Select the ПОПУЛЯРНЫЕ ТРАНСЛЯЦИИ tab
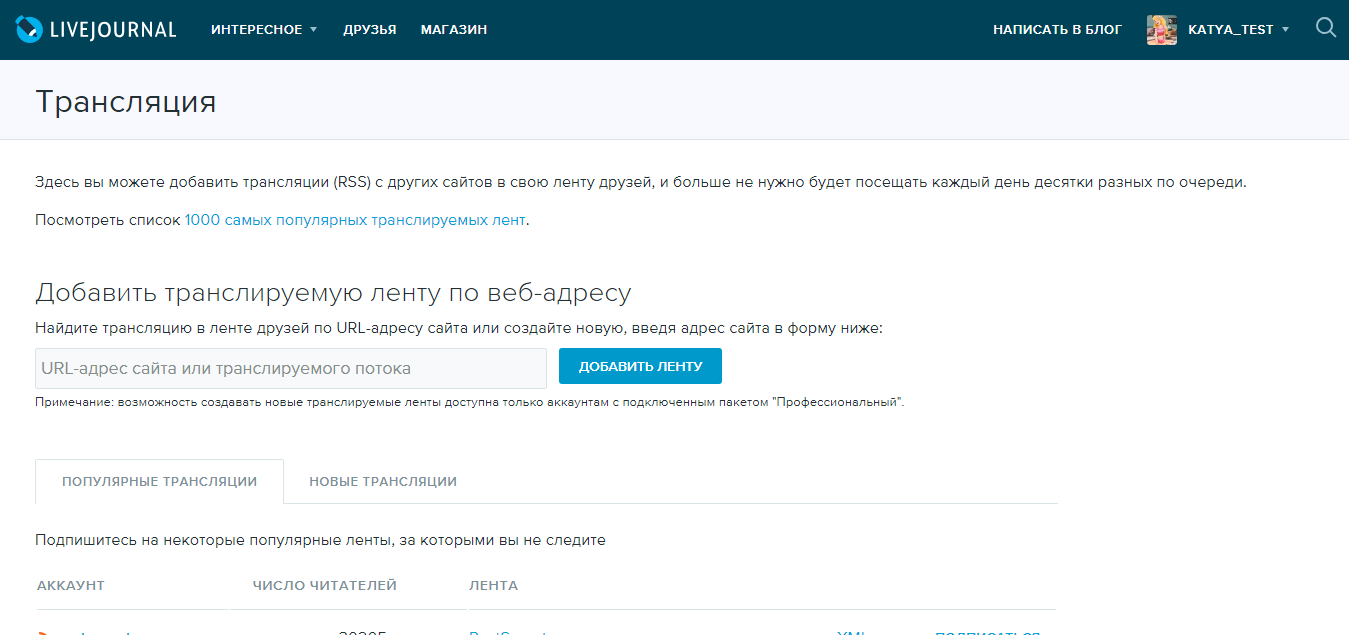The height and width of the screenshot is (635, 1349). [159, 481]
